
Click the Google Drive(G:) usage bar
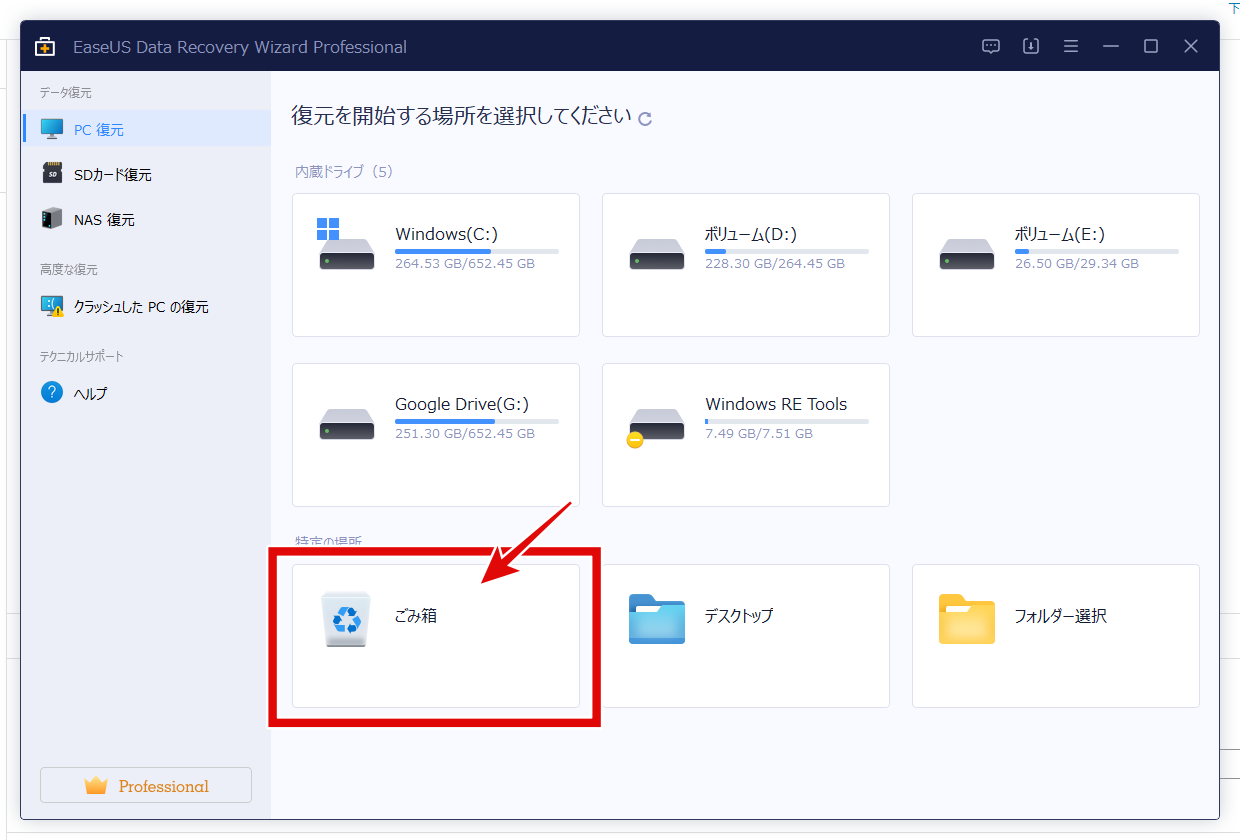[477, 421]
